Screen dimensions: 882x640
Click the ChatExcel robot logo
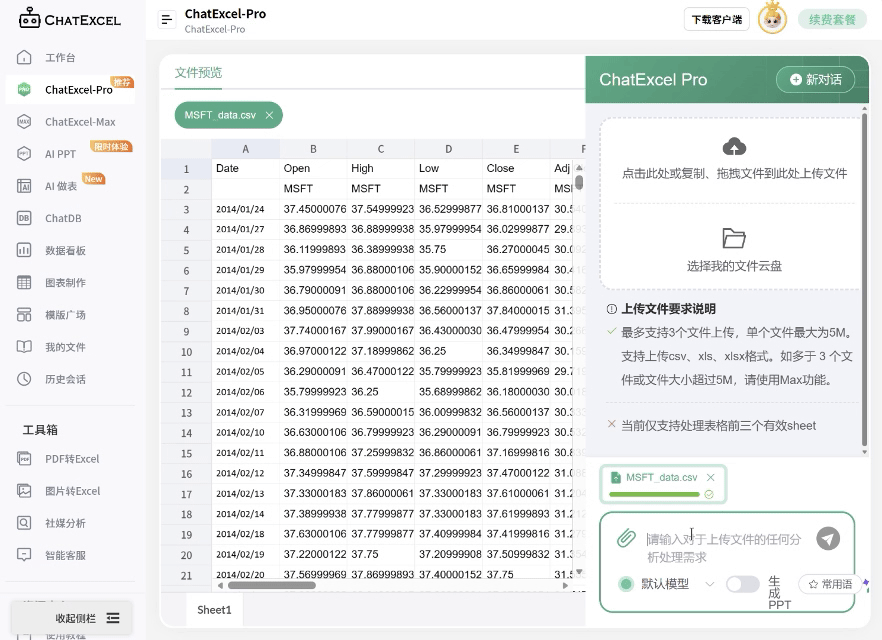29,18
